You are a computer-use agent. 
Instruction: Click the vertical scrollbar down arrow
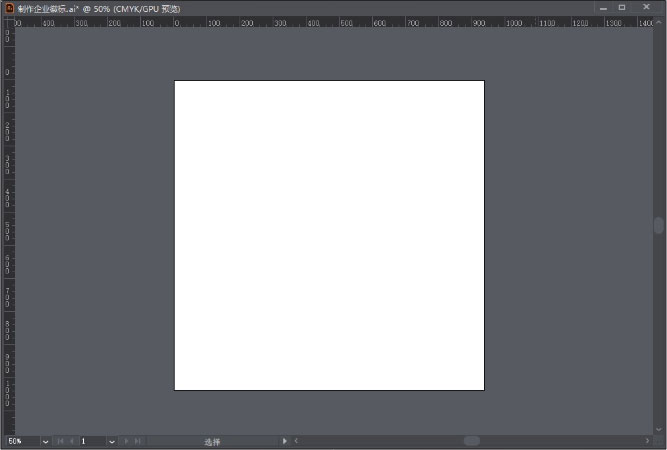(x=659, y=429)
